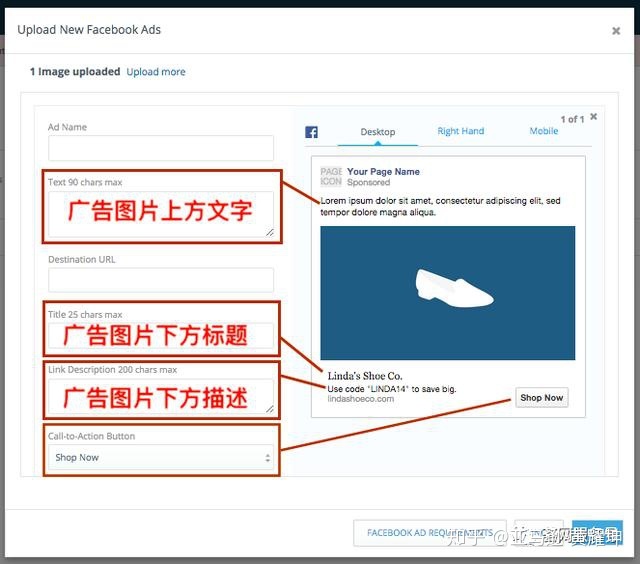Click Linda's Shoe Co. headline in preview

(x=365, y=376)
